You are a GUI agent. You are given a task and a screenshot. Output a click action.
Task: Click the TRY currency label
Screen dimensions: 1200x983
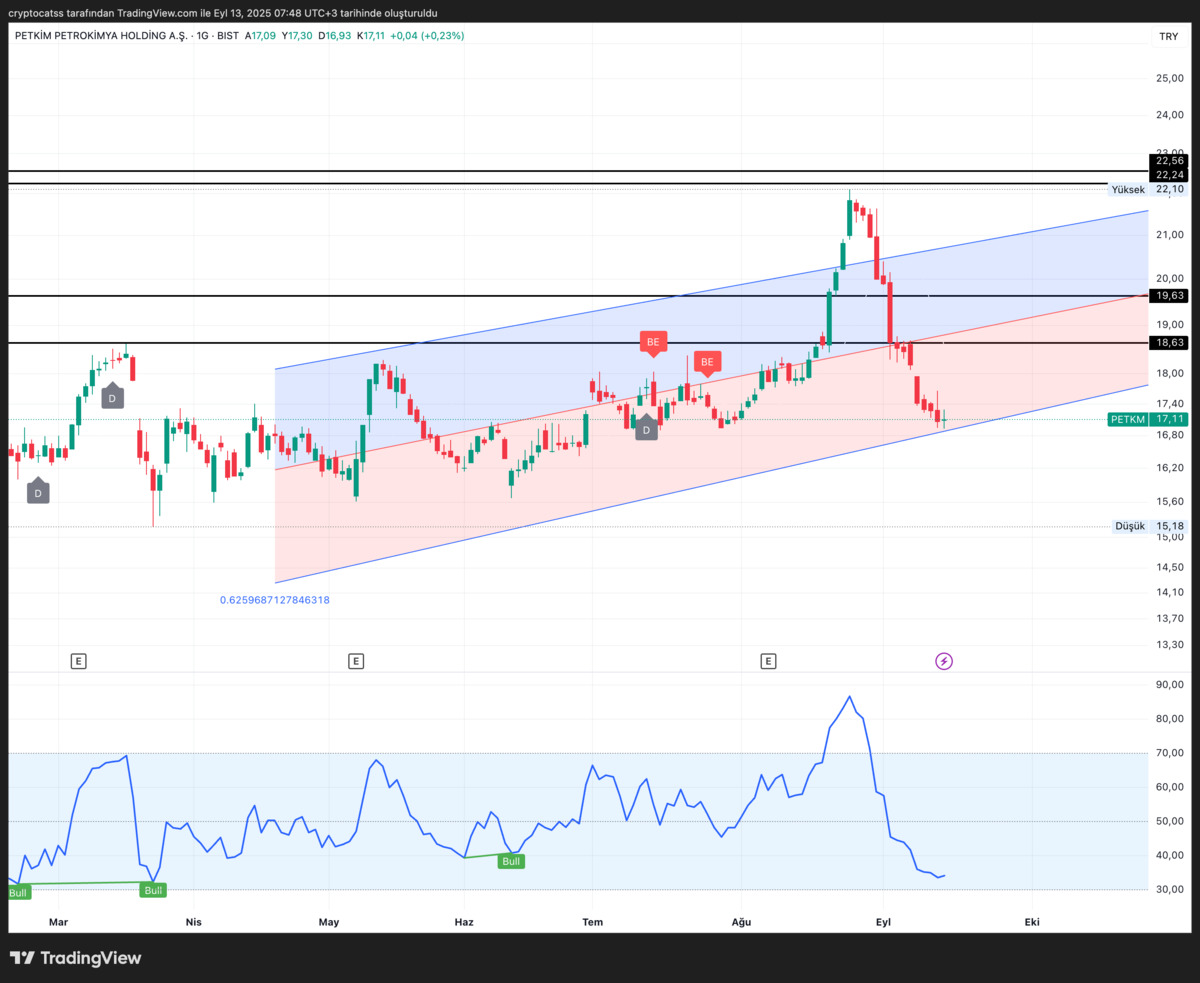[x=1168, y=36]
